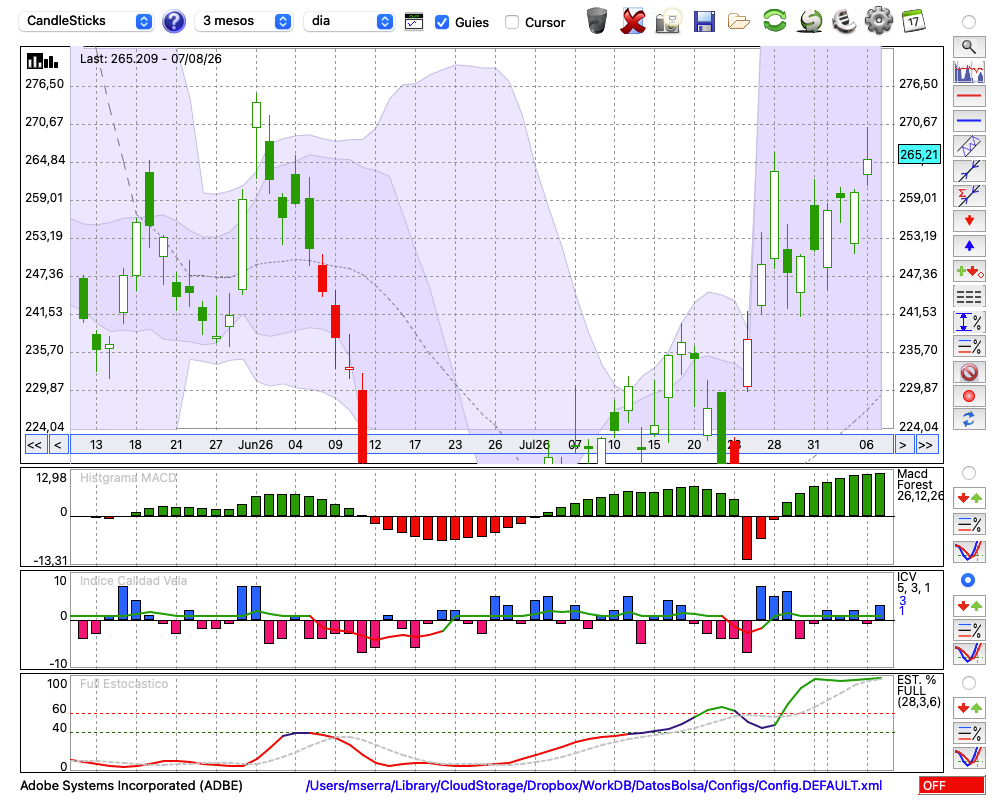
Task: Open the 3 mesos period dropdown
Action: (x=244, y=21)
